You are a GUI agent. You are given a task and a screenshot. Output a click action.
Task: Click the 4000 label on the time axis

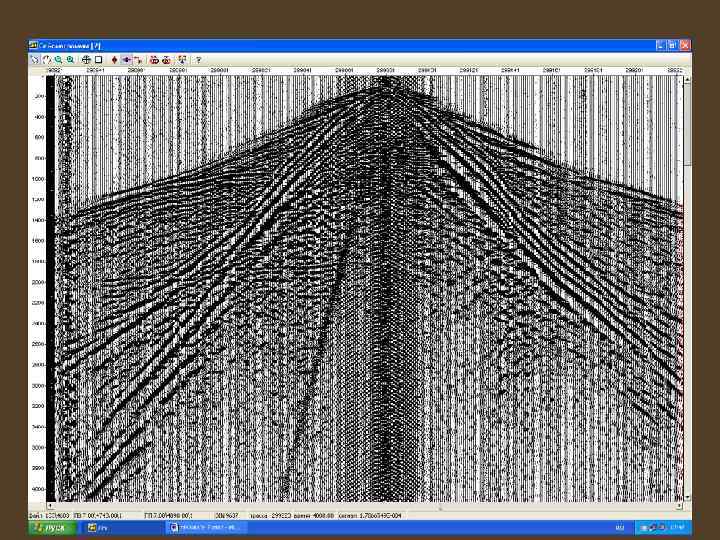click(39, 489)
